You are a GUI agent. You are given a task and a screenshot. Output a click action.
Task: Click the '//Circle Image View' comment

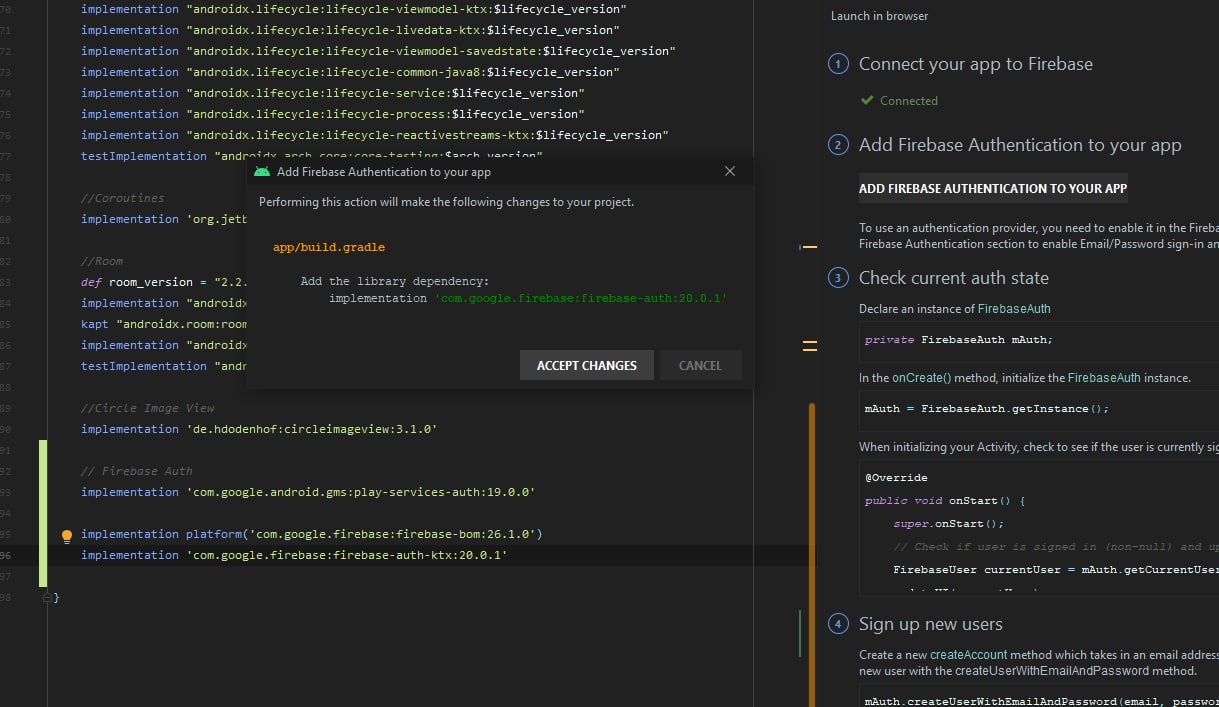tap(148, 408)
